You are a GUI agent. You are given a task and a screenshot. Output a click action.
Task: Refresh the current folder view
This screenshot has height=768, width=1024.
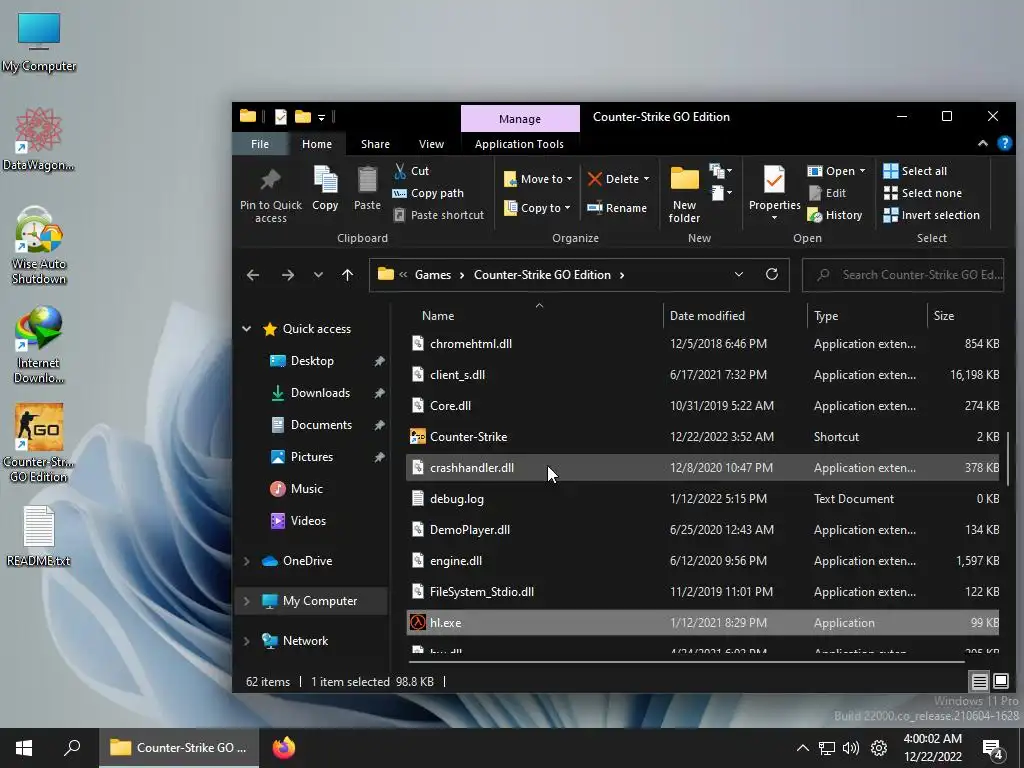(771, 274)
